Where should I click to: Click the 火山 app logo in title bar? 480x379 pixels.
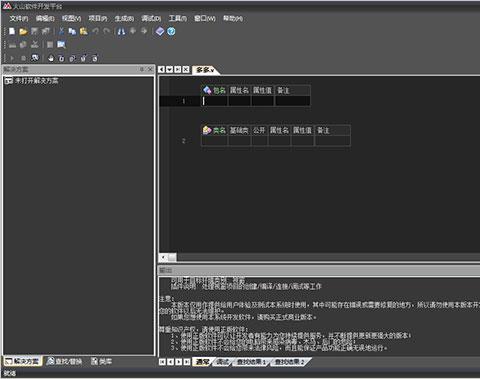[7, 6]
